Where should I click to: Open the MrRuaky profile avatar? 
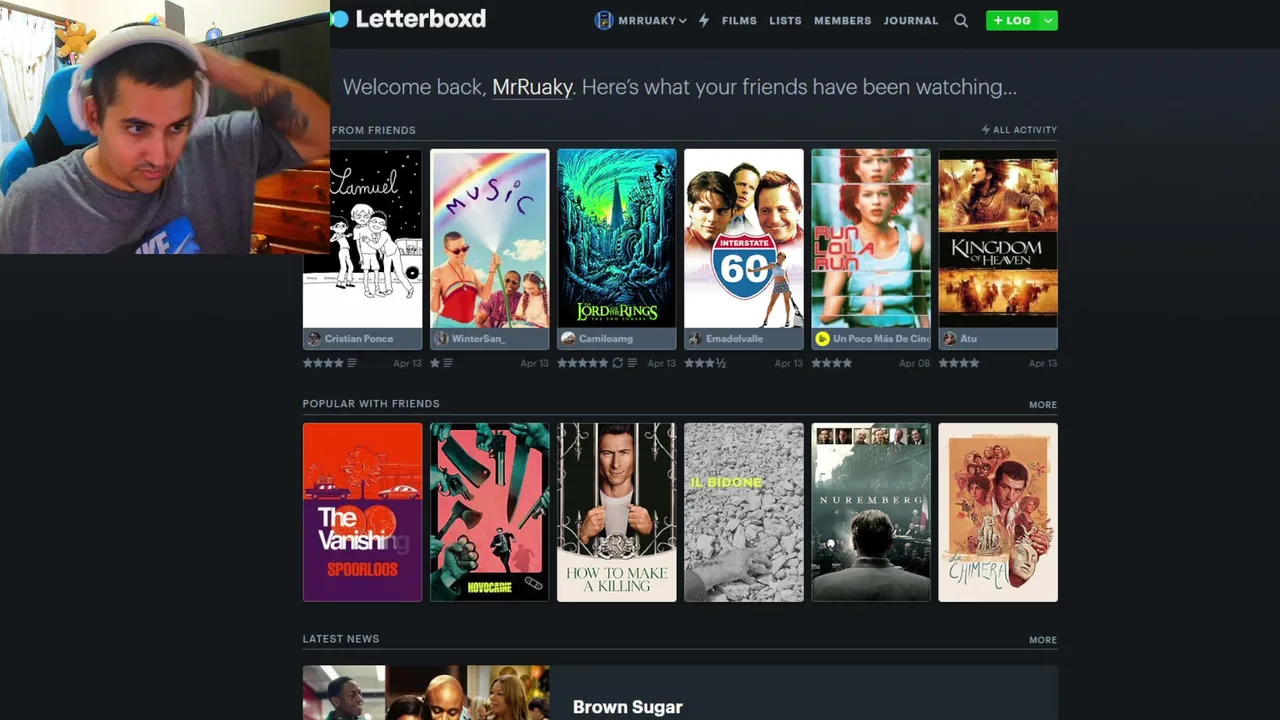coord(603,20)
